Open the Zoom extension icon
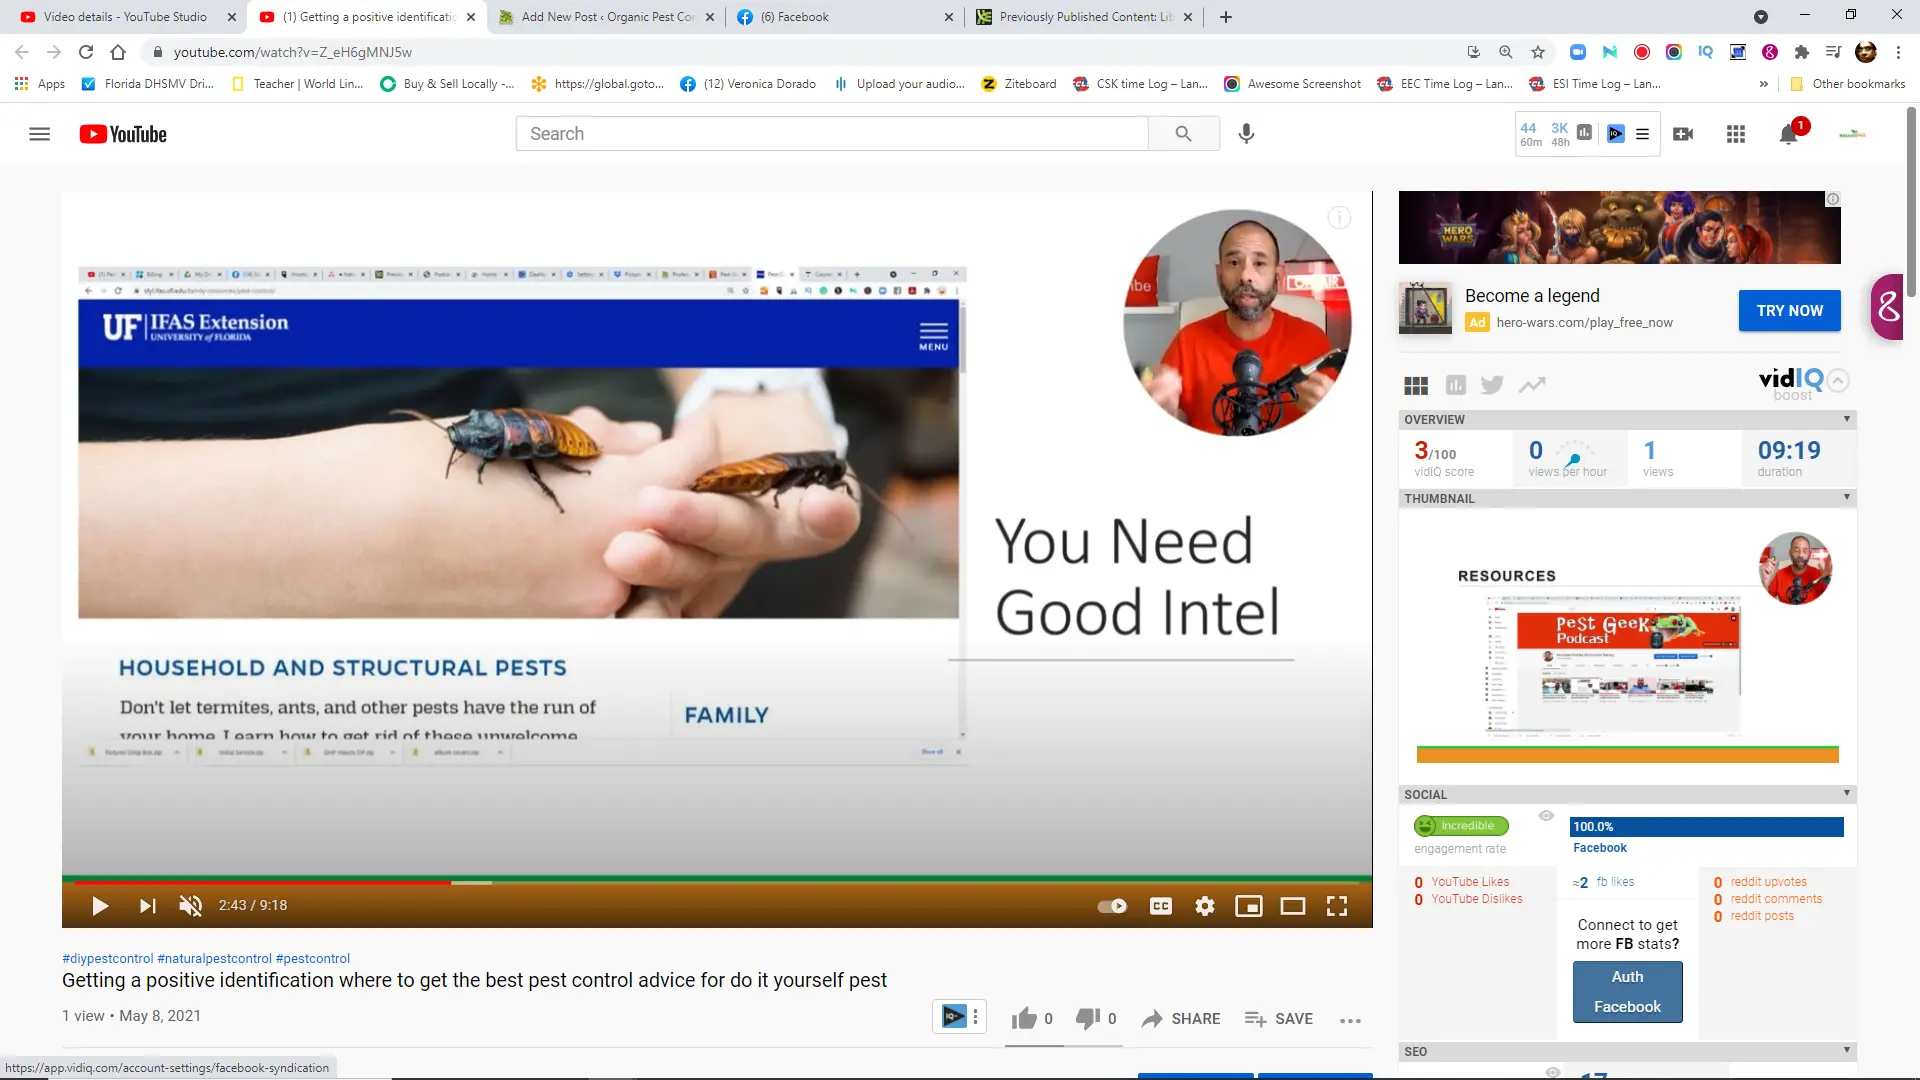The width and height of the screenshot is (1920, 1080). [x=1578, y=52]
